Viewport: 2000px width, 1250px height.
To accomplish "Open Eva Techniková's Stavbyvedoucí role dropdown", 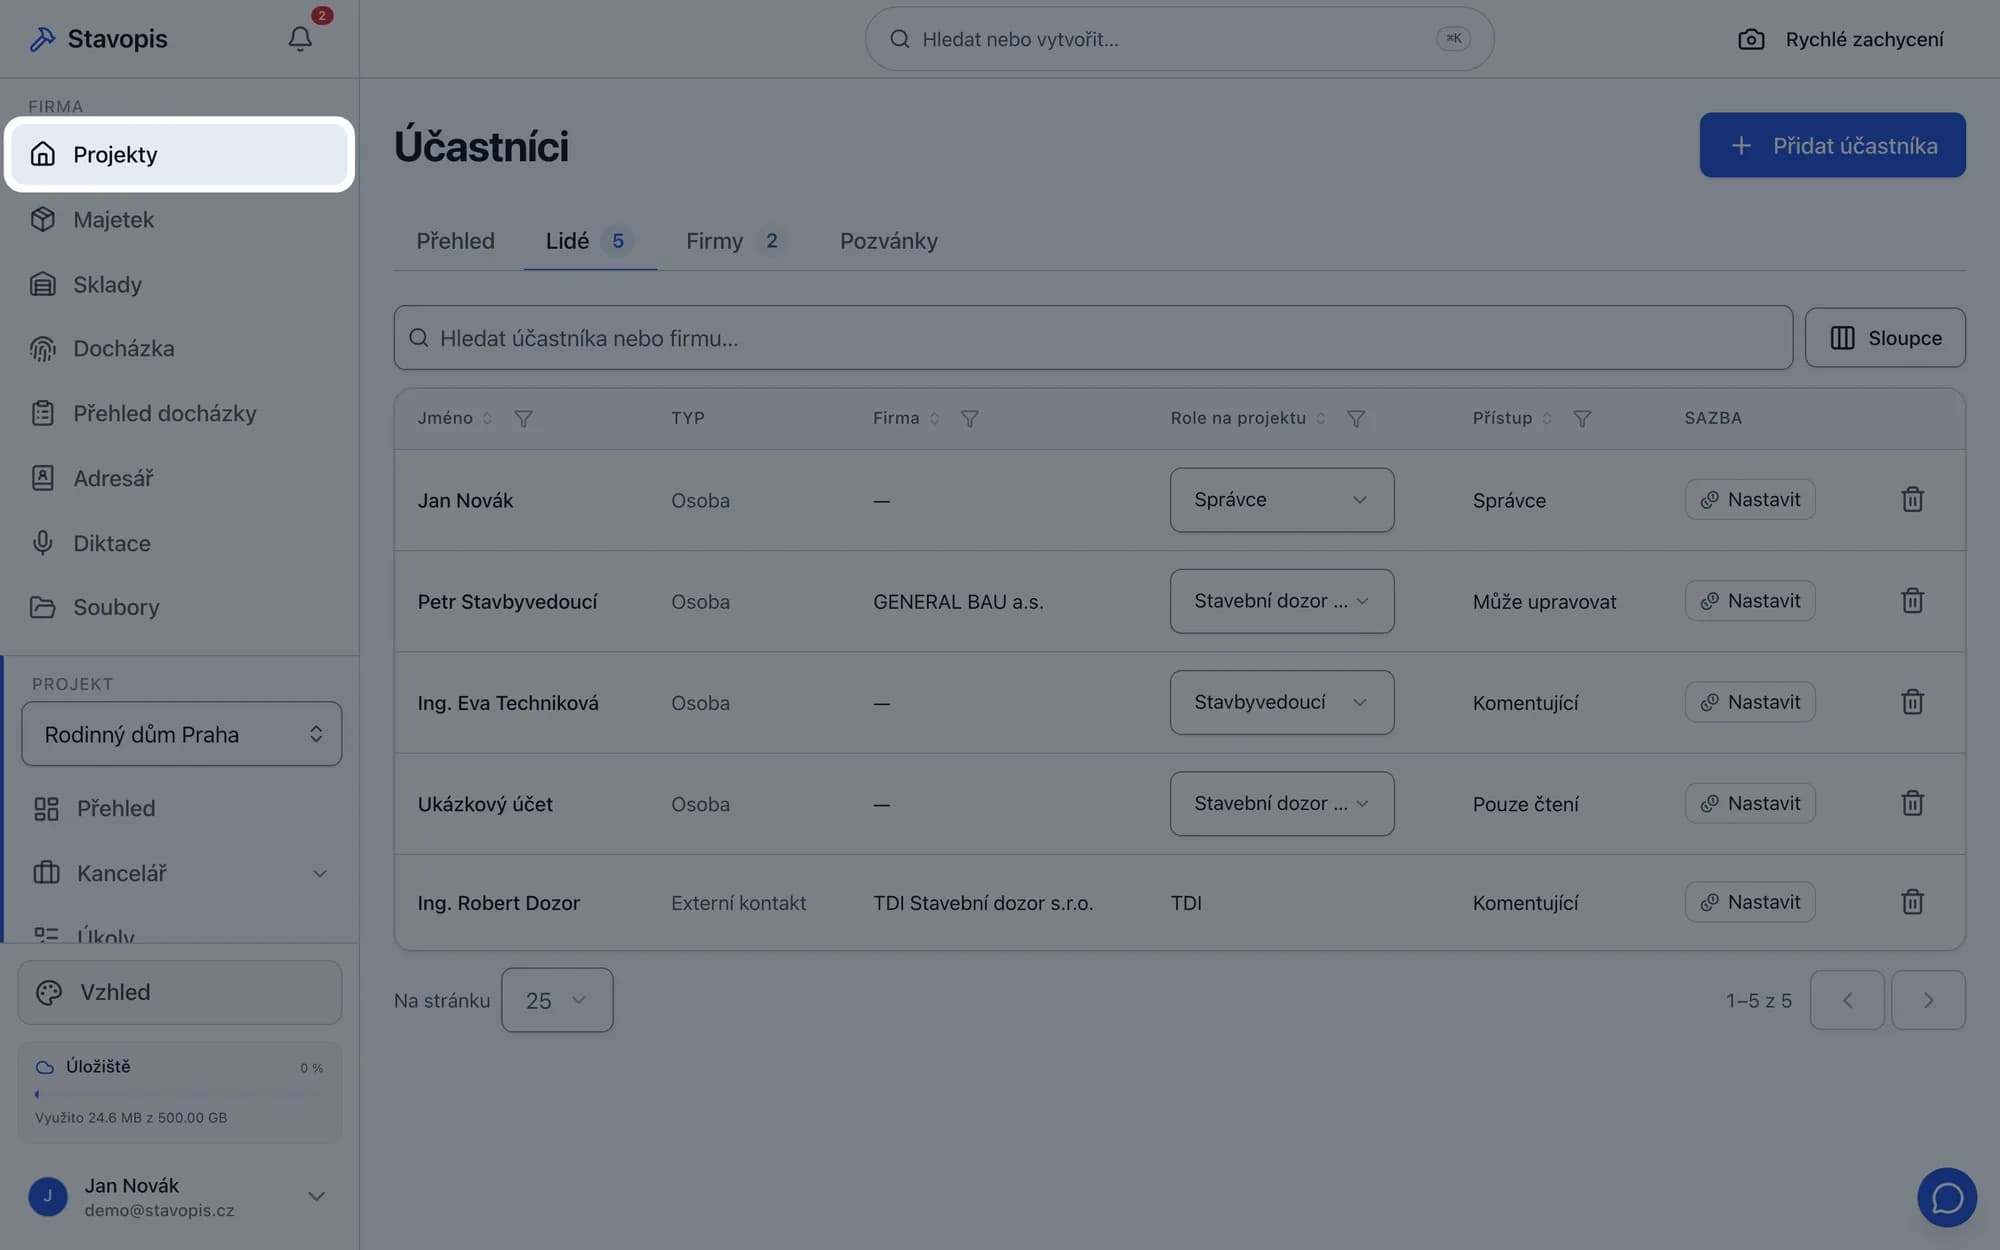I will (1282, 702).
